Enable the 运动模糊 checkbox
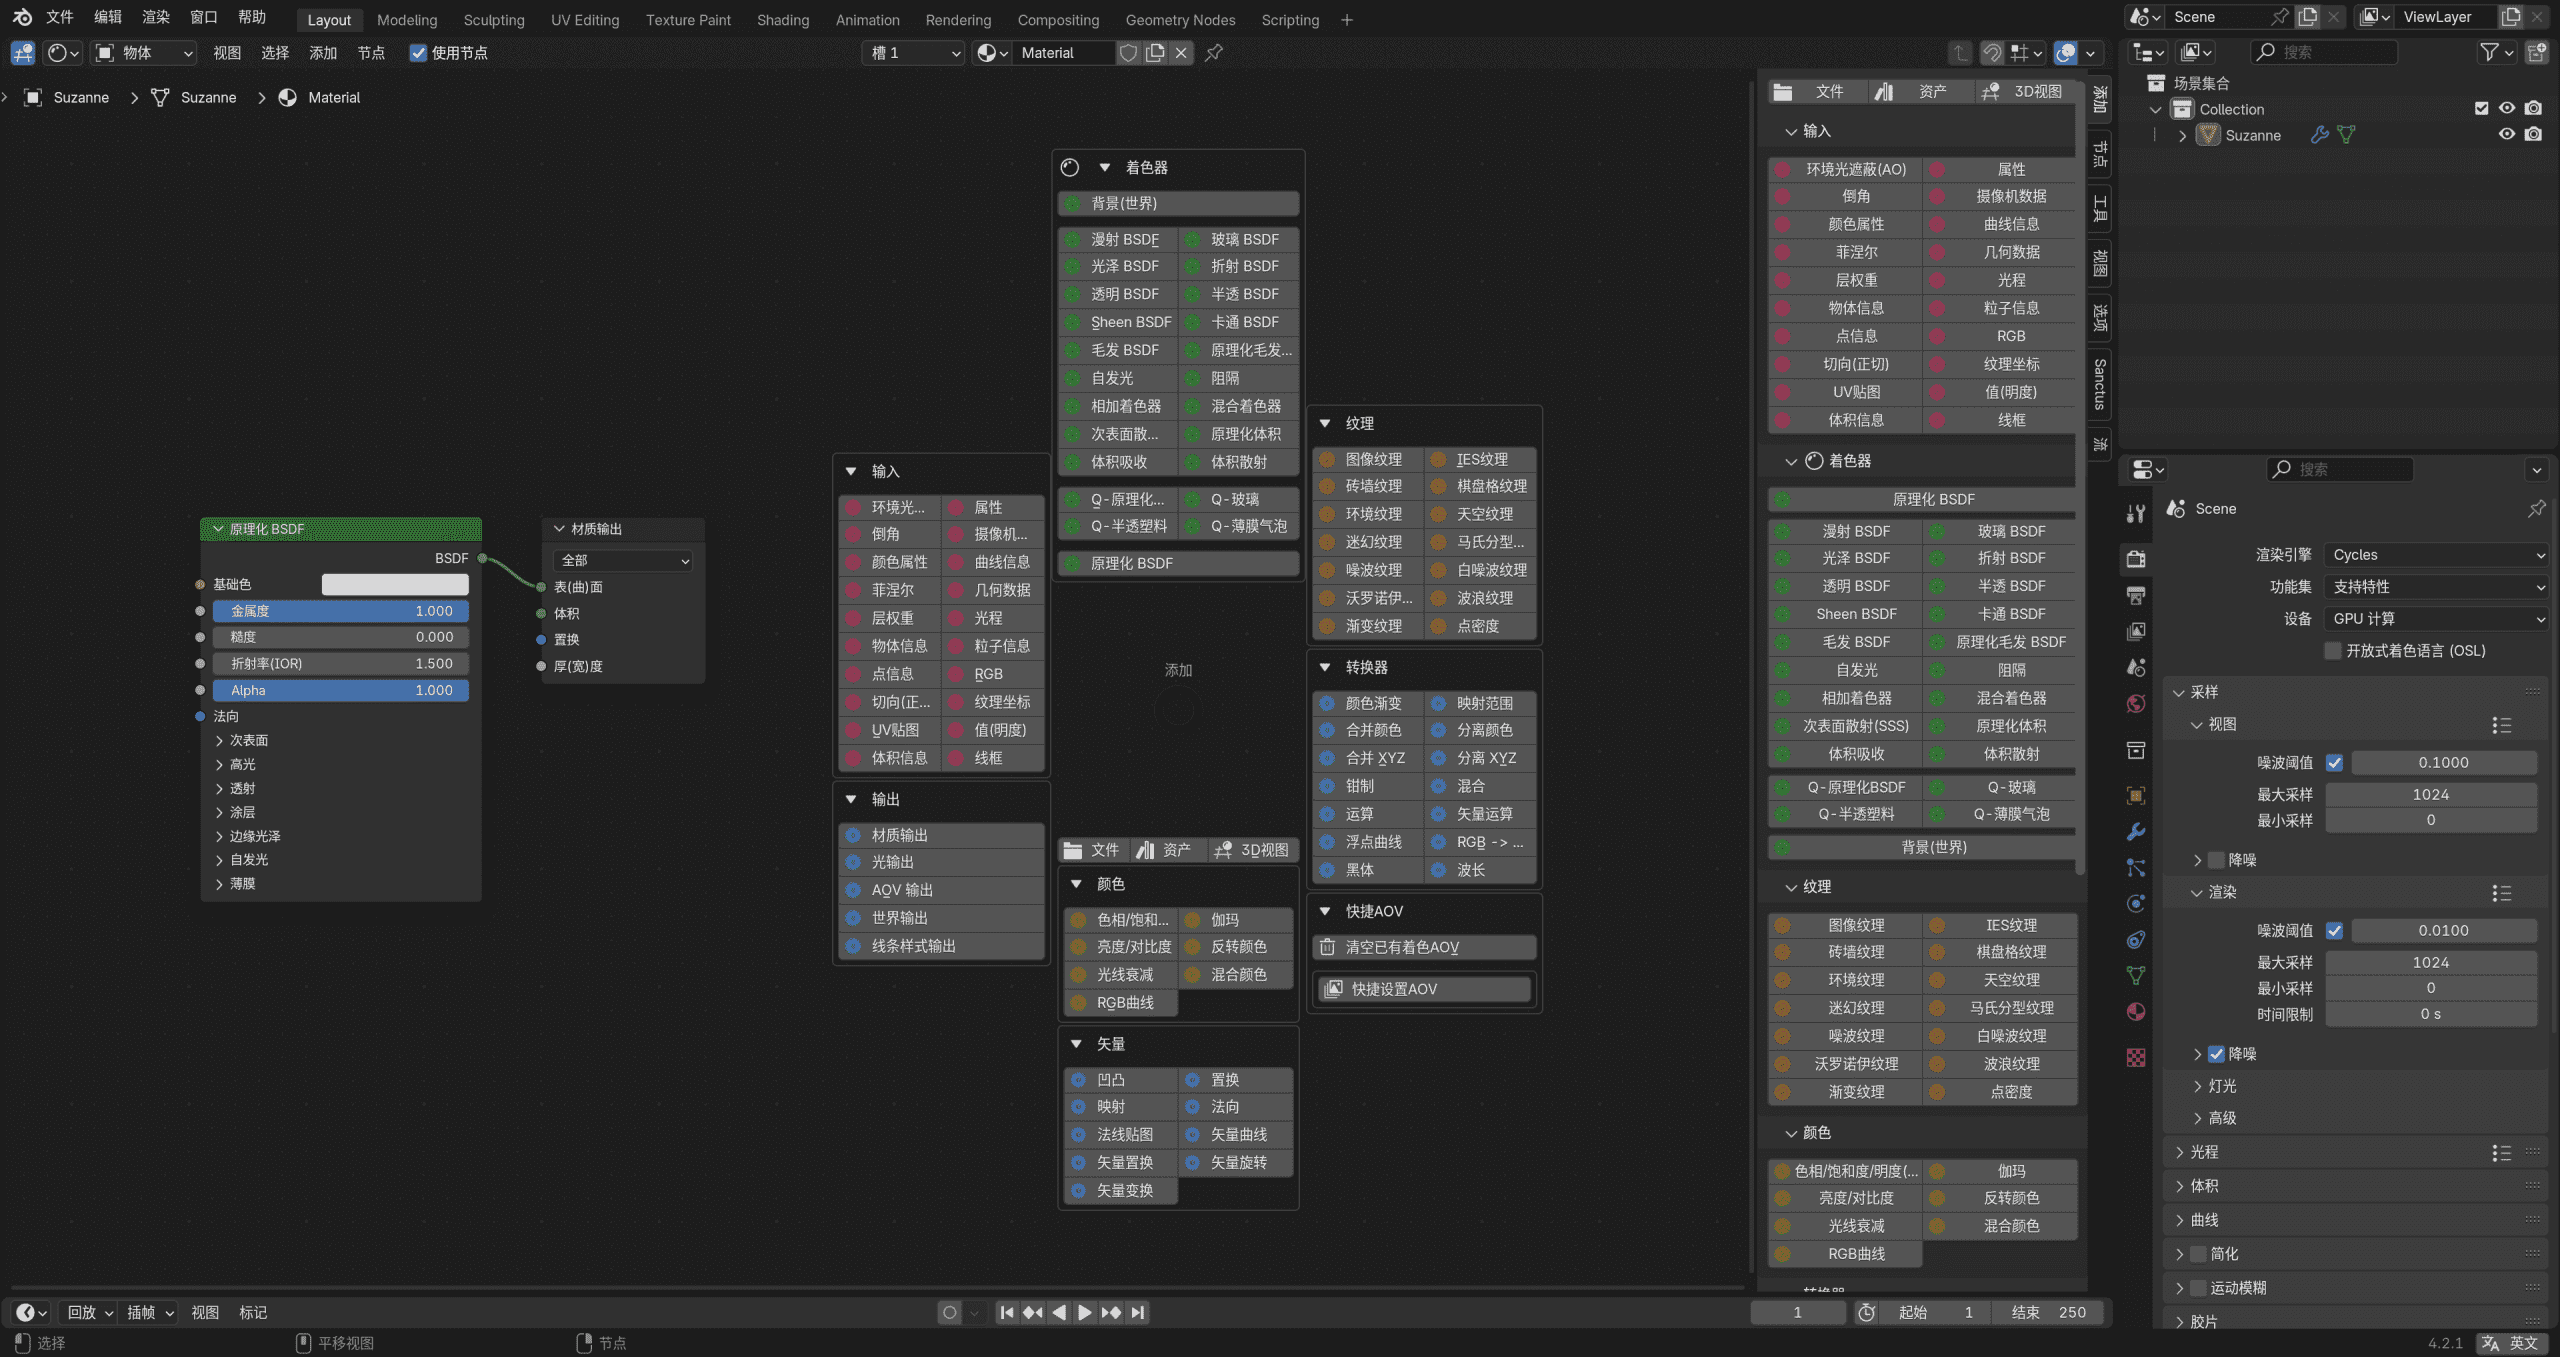 [2198, 1288]
